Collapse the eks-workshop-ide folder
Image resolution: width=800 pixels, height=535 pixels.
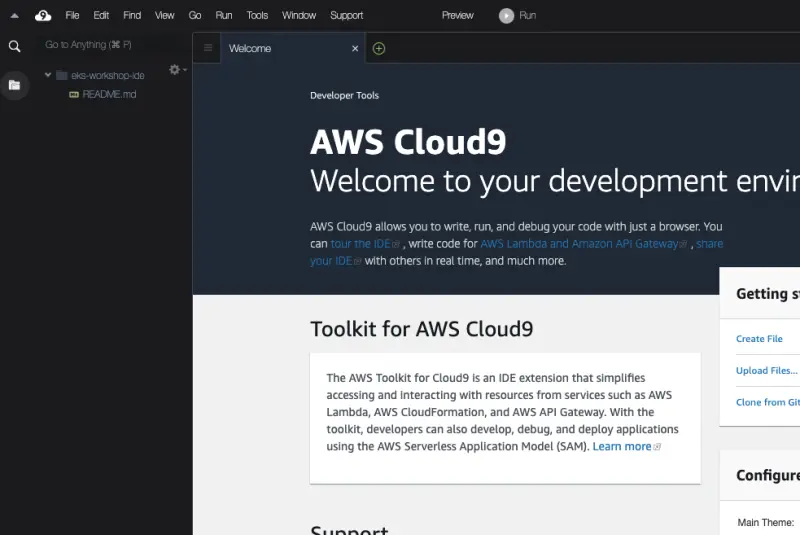coord(48,75)
